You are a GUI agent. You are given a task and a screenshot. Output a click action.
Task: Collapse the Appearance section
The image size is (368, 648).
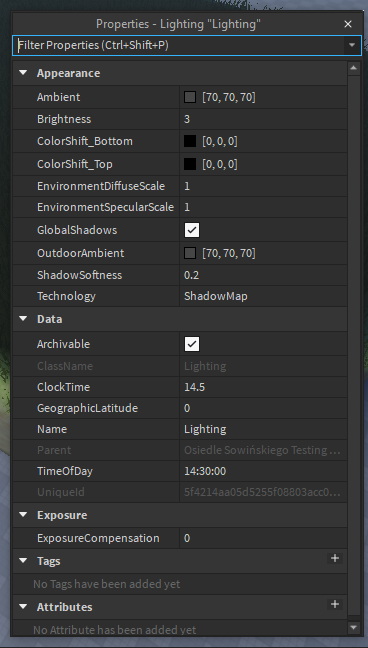[24, 73]
